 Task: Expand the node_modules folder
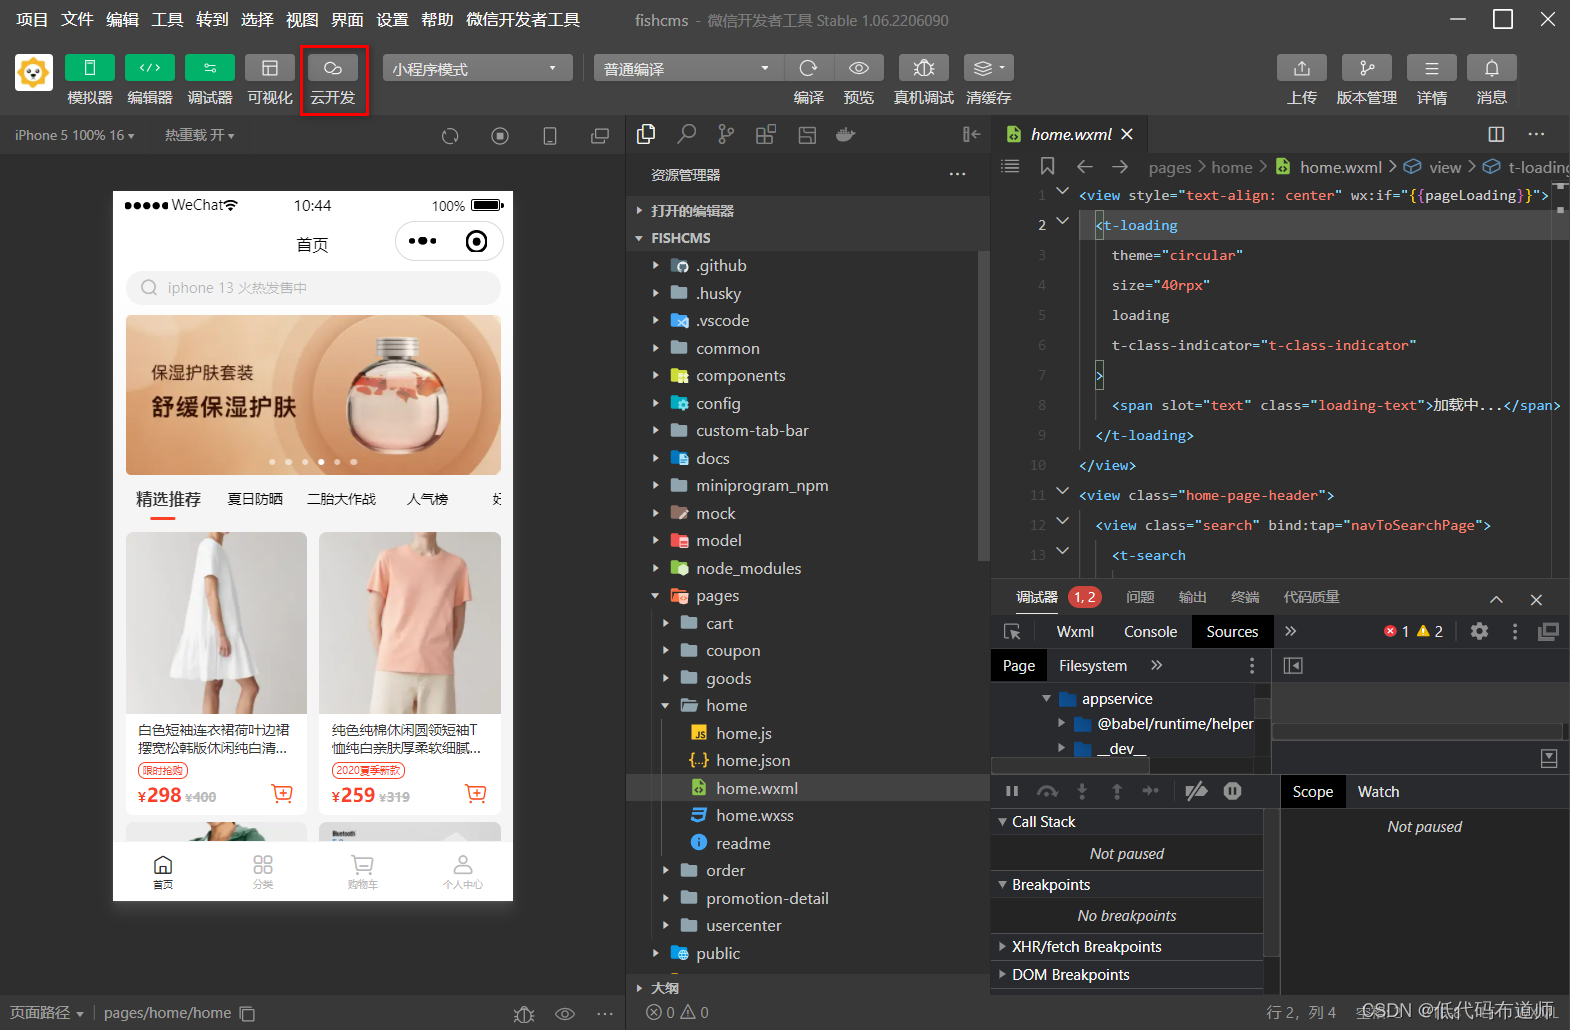click(x=748, y=568)
